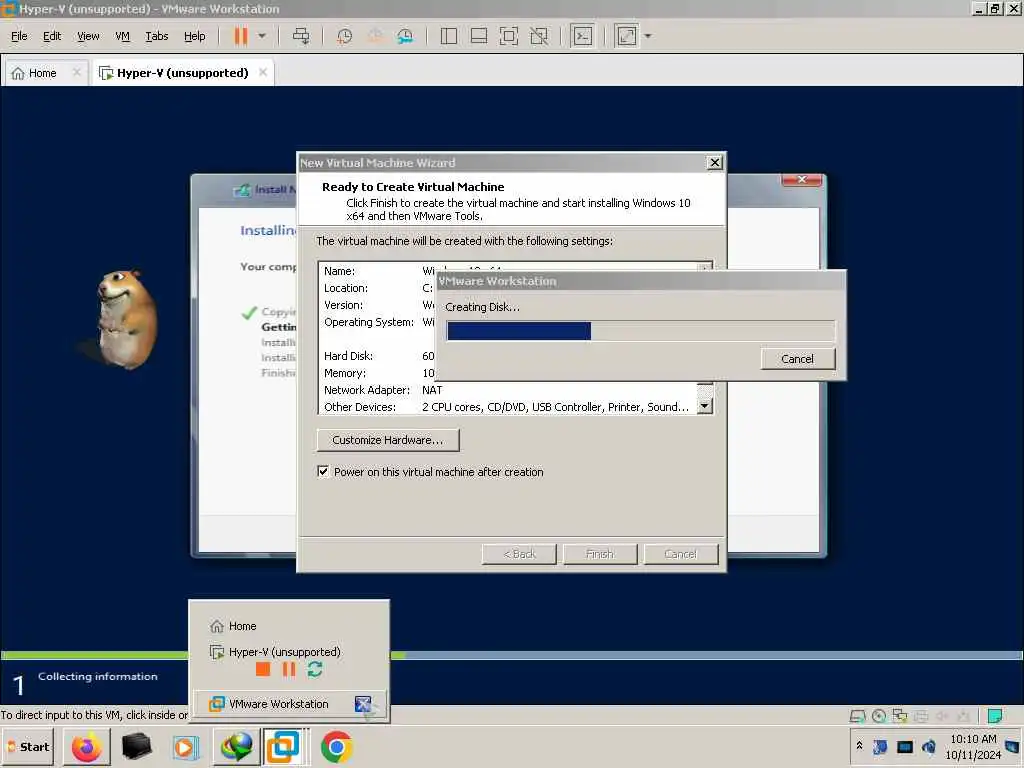Open the power options dropdown arrow beside pause
1024x768 pixels.
click(262, 36)
